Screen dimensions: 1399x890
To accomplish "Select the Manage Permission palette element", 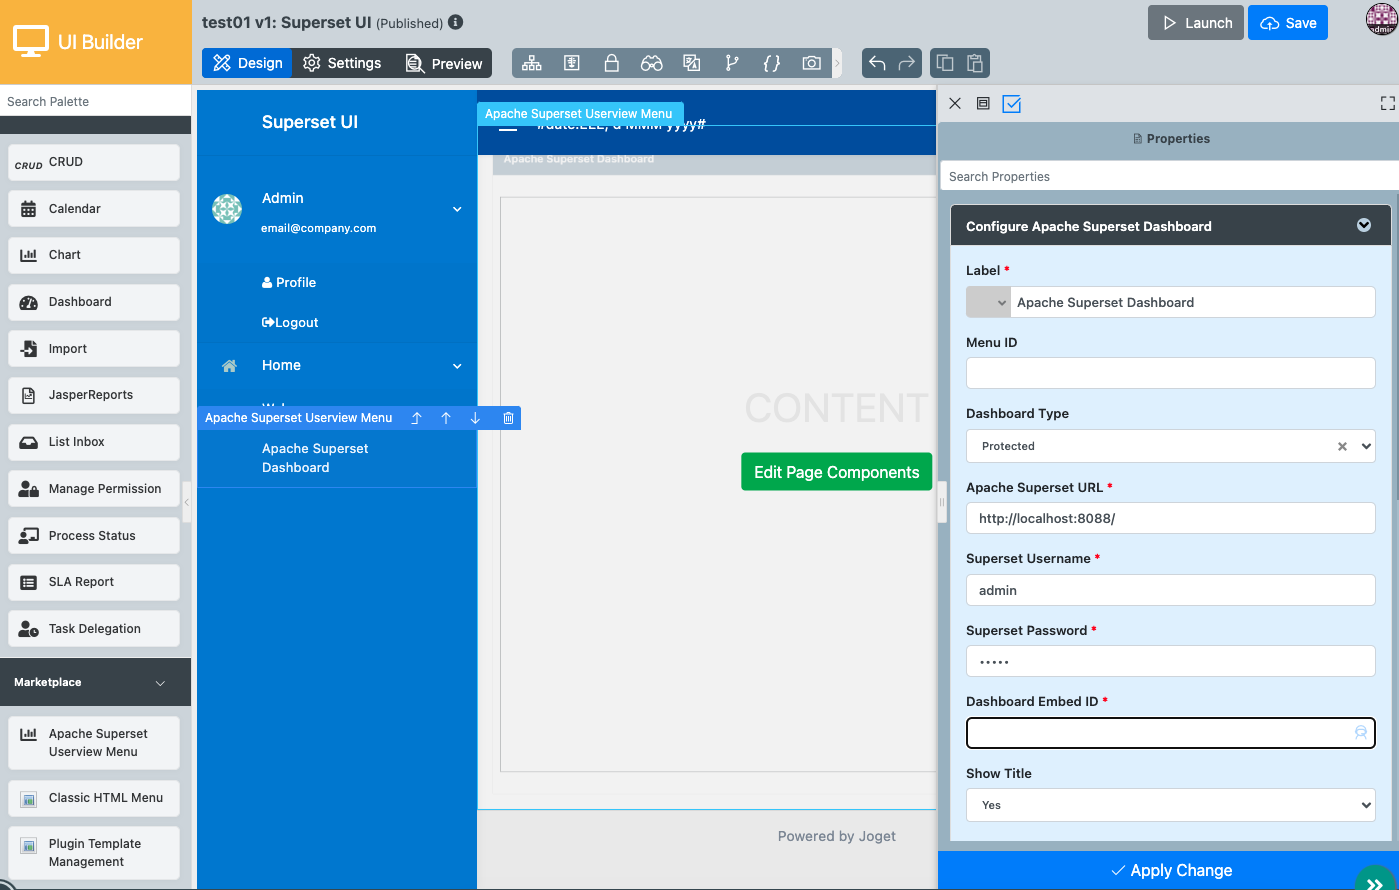I will pos(94,489).
